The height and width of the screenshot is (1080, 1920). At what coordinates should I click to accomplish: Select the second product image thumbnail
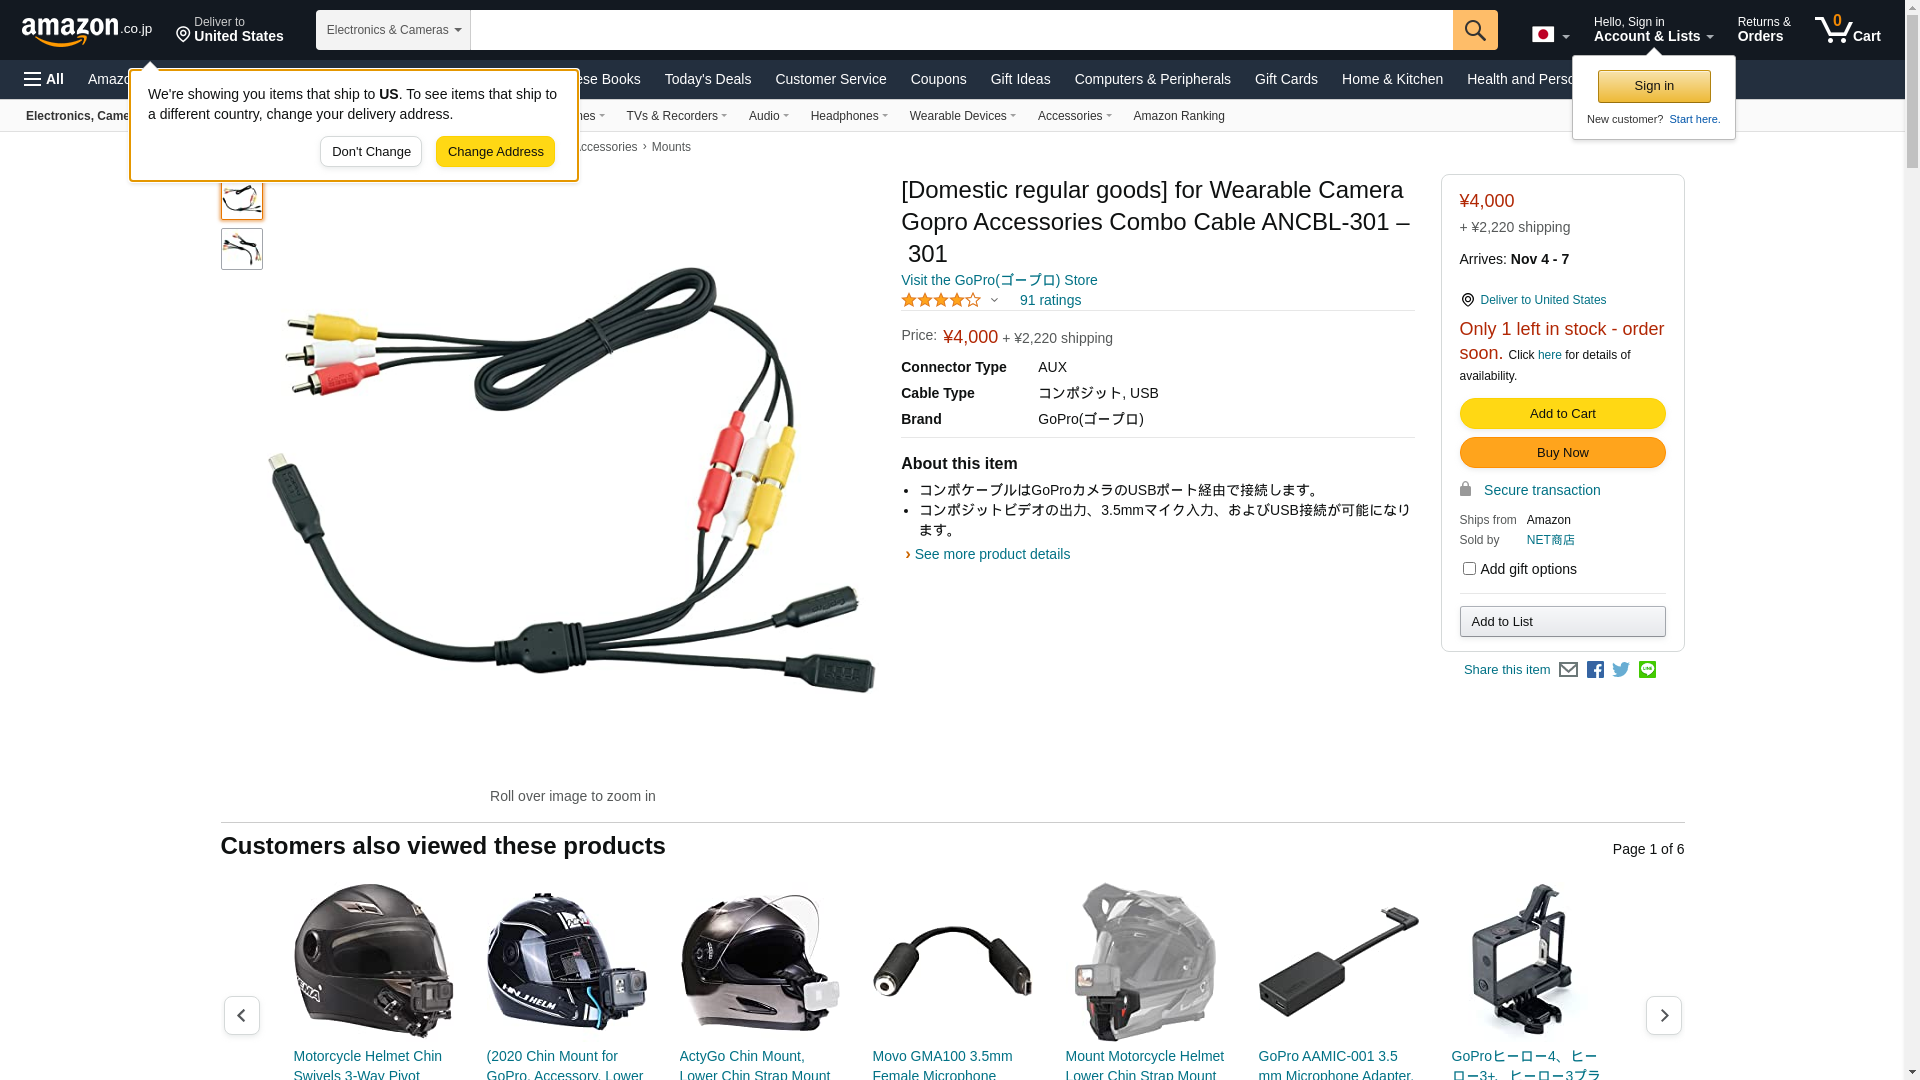(x=242, y=249)
